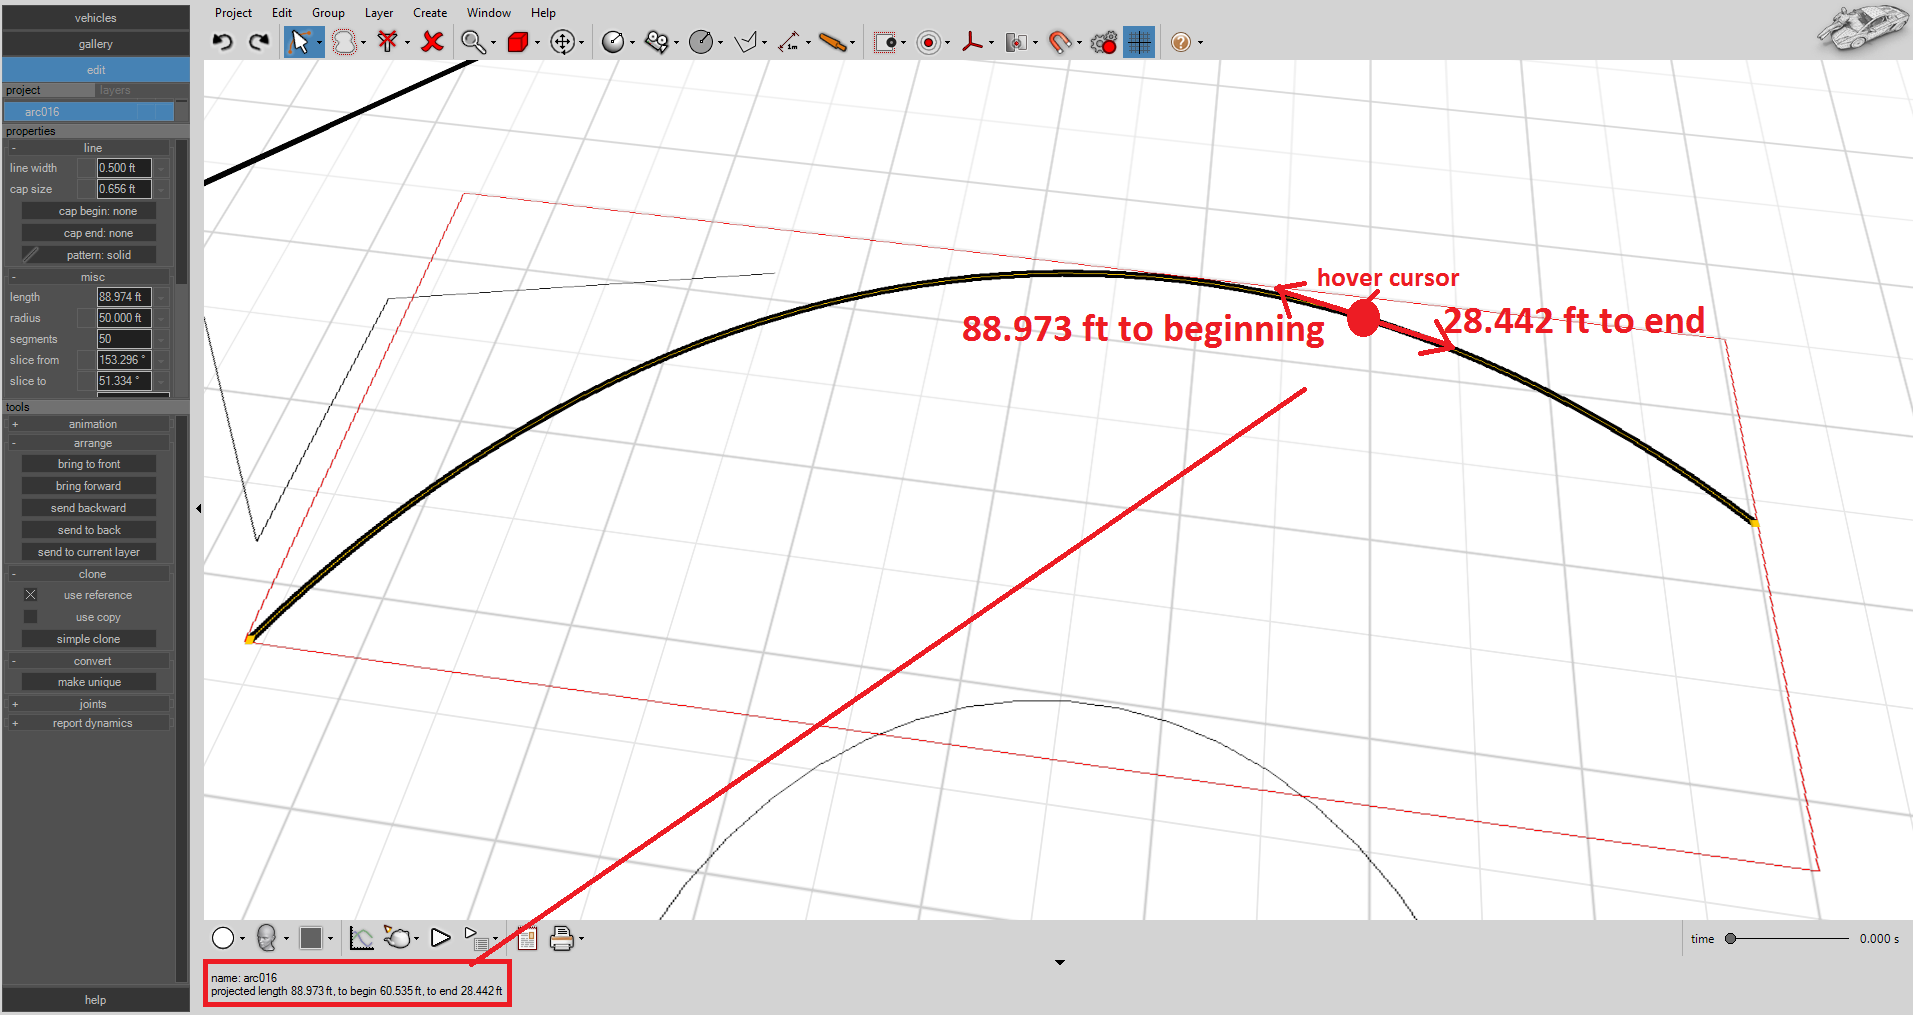Click the question mark help icon
This screenshot has width=1913, height=1015.
coord(1181,42)
